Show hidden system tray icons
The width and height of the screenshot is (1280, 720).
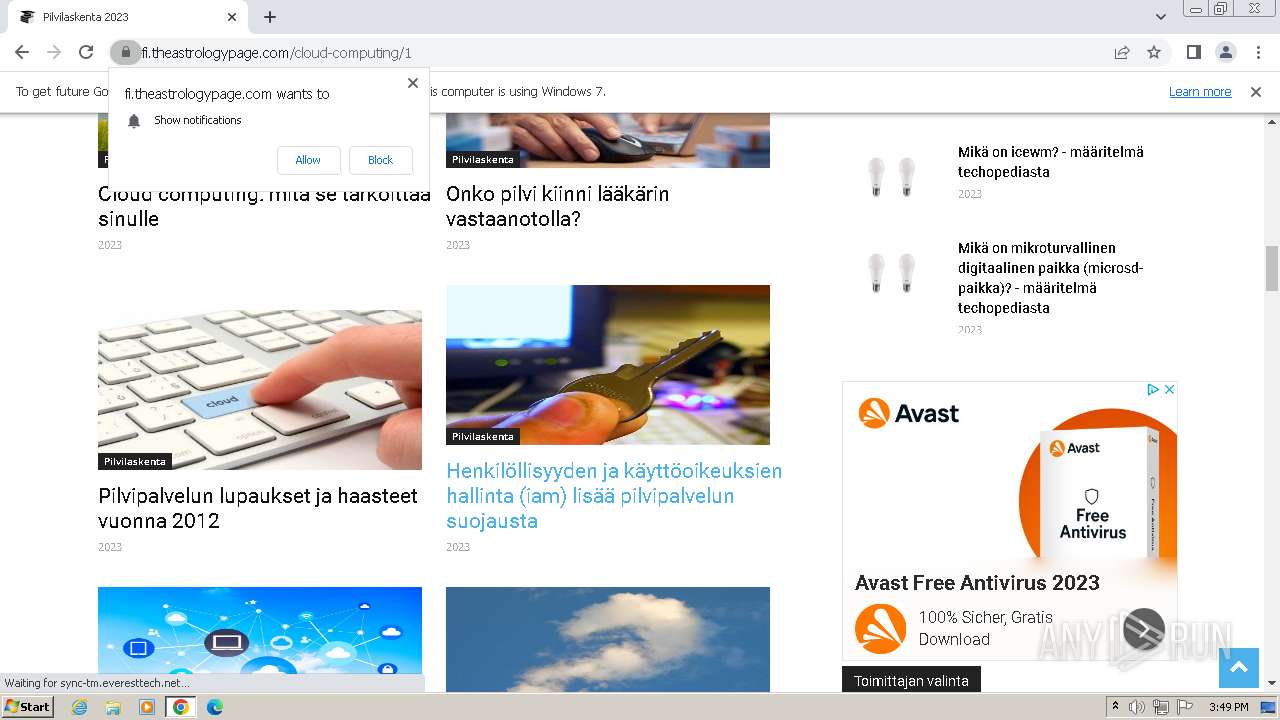tap(1115, 707)
